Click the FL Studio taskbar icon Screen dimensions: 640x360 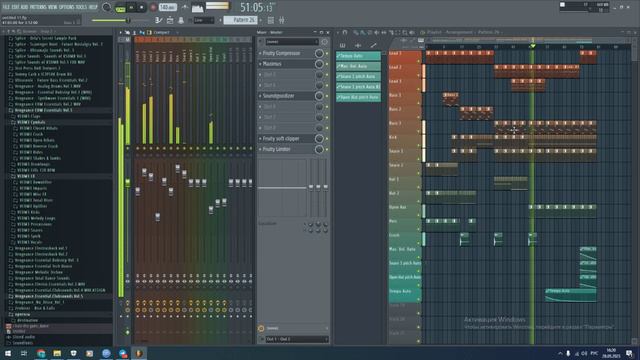click(x=139, y=353)
